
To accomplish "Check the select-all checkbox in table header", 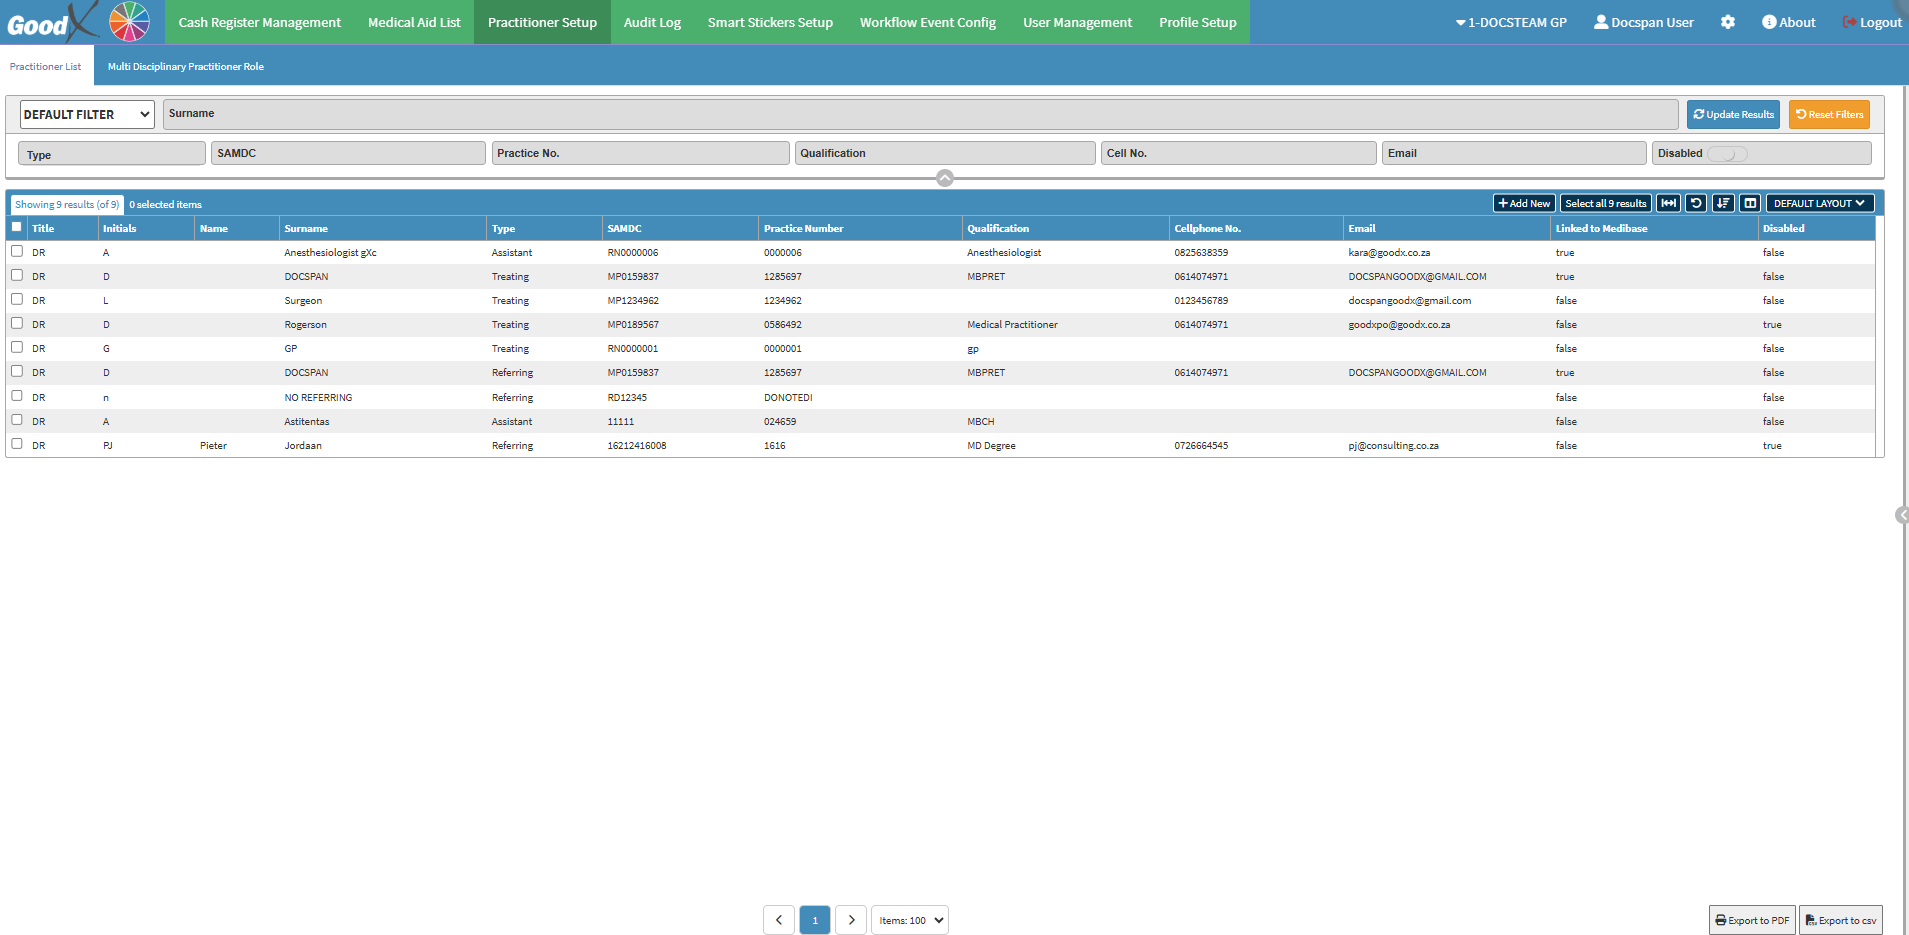I will [17, 227].
